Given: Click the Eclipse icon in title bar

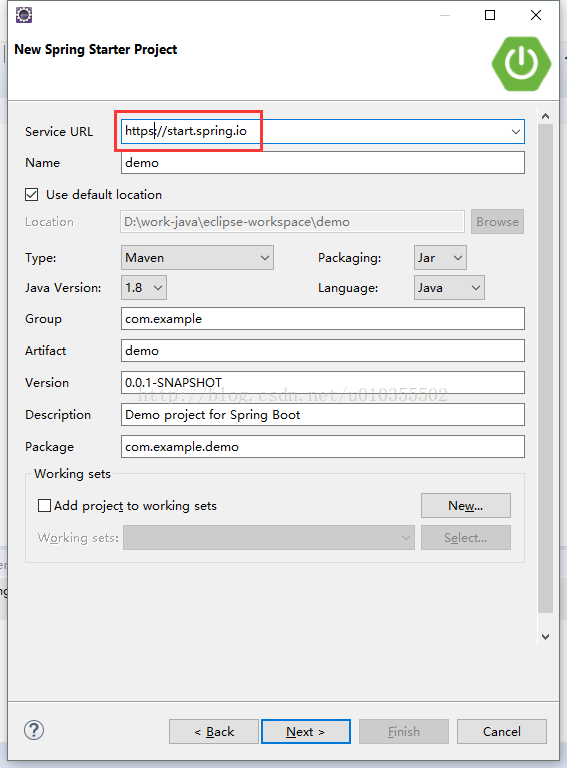Looking at the screenshot, I should coord(24,15).
